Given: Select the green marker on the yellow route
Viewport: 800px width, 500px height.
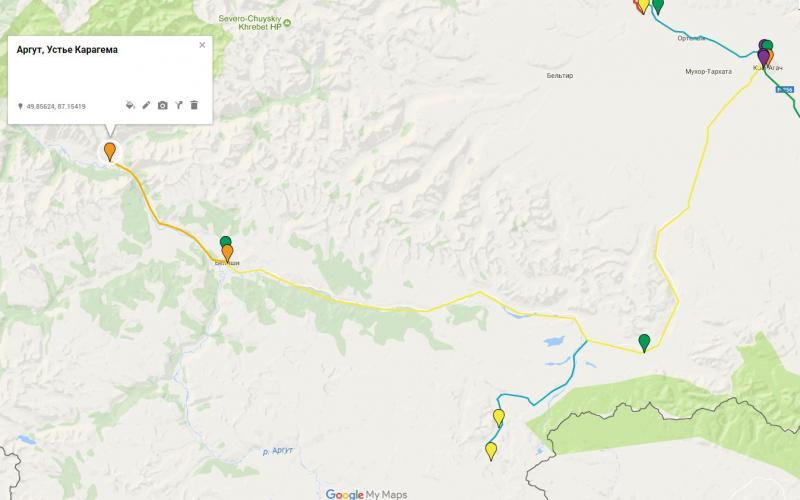Looking at the screenshot, I should pyautogui.click(x=644, y=343).
